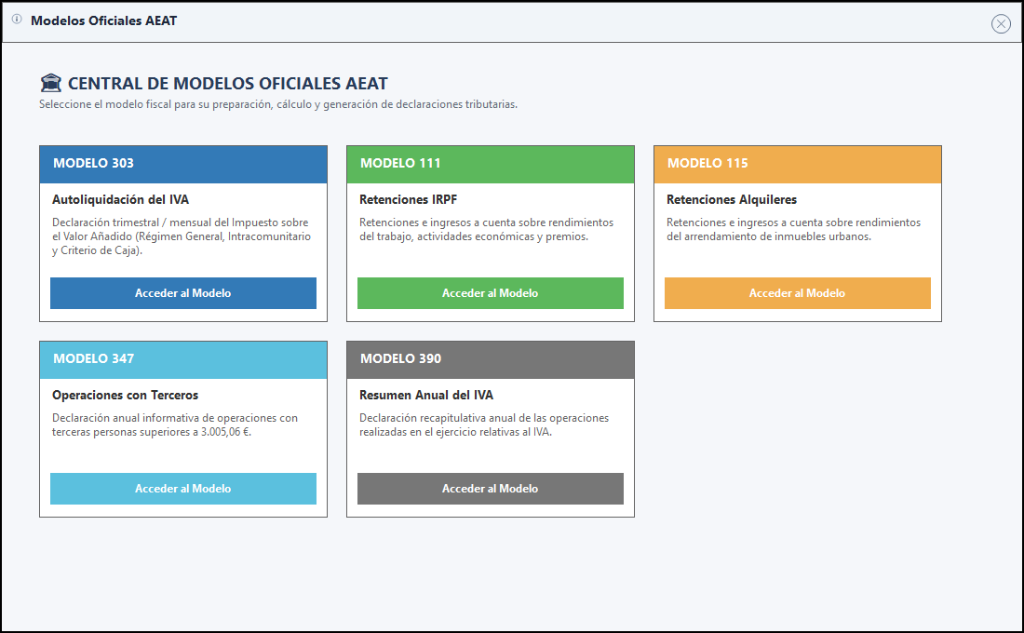Image resolution: width=1024 pixels, height=633 pixels.
Task: Select the MODELO 390 gray header
Action: coord(490,360)
